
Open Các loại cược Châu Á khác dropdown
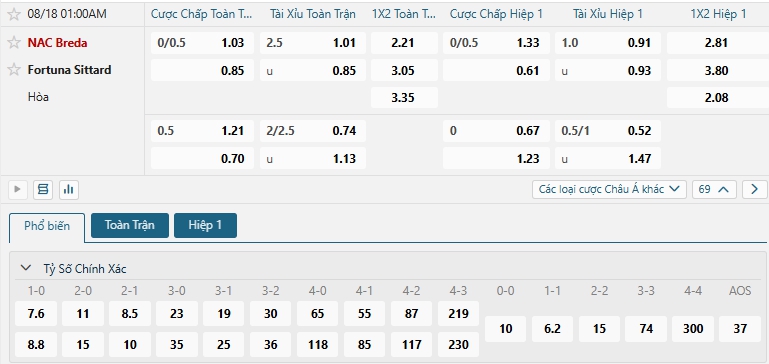click(x=609, y=189)
